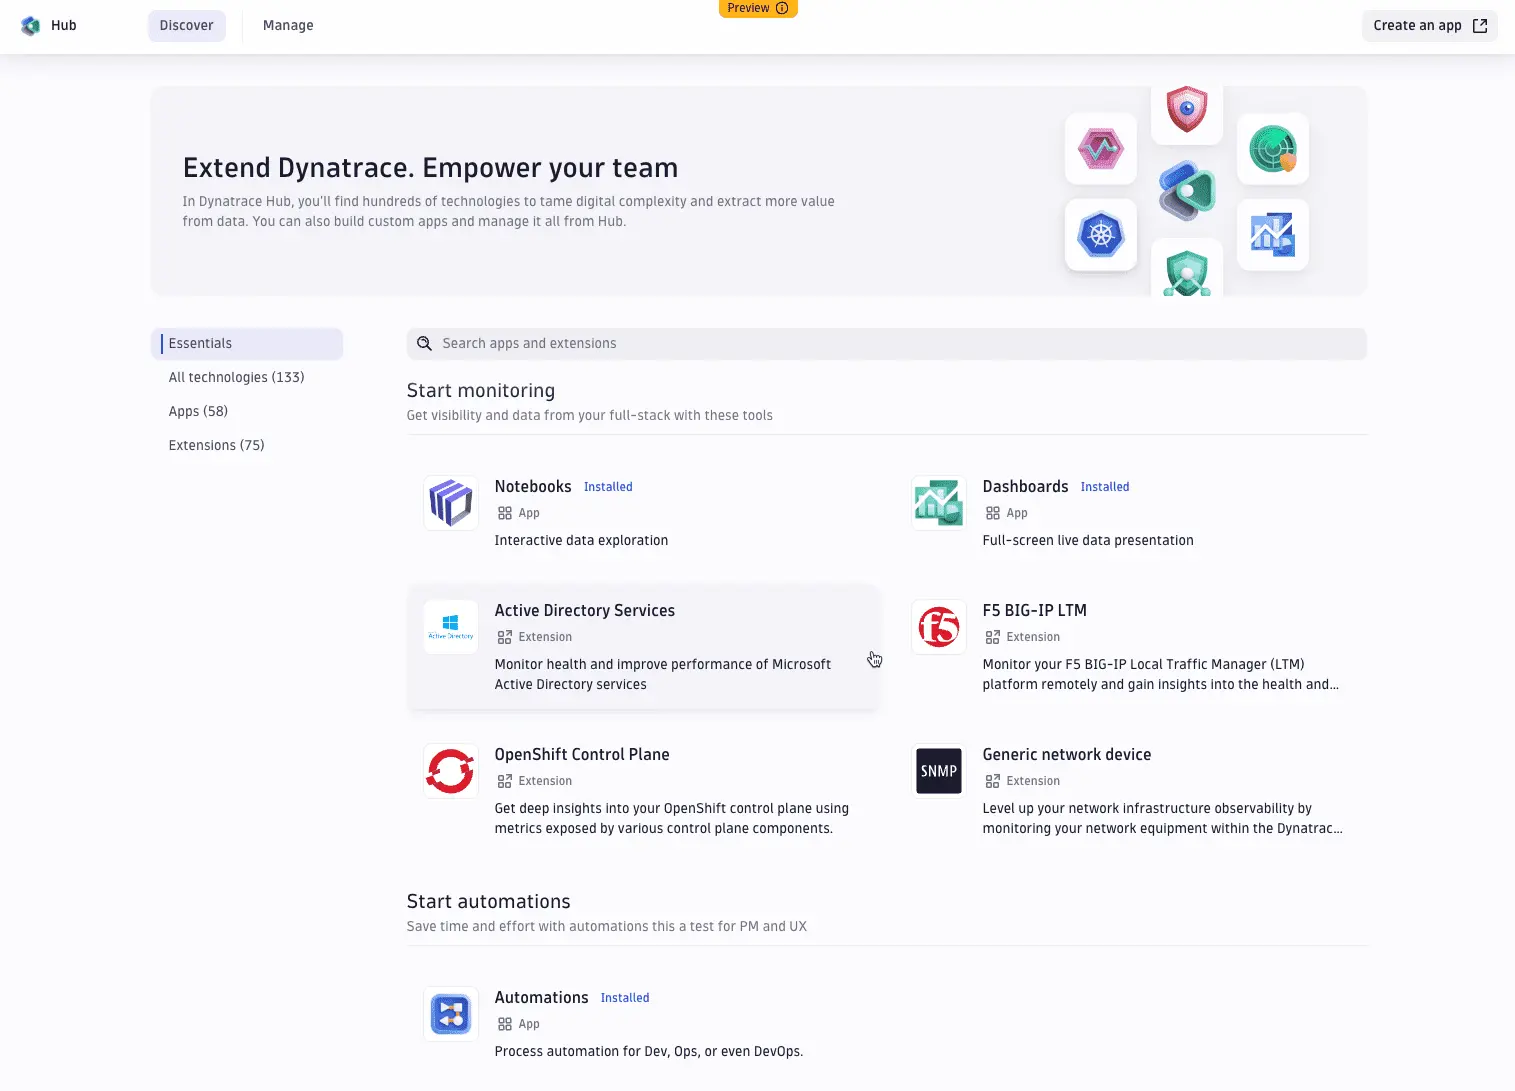Click the Create an app button

pos(1430,26)
